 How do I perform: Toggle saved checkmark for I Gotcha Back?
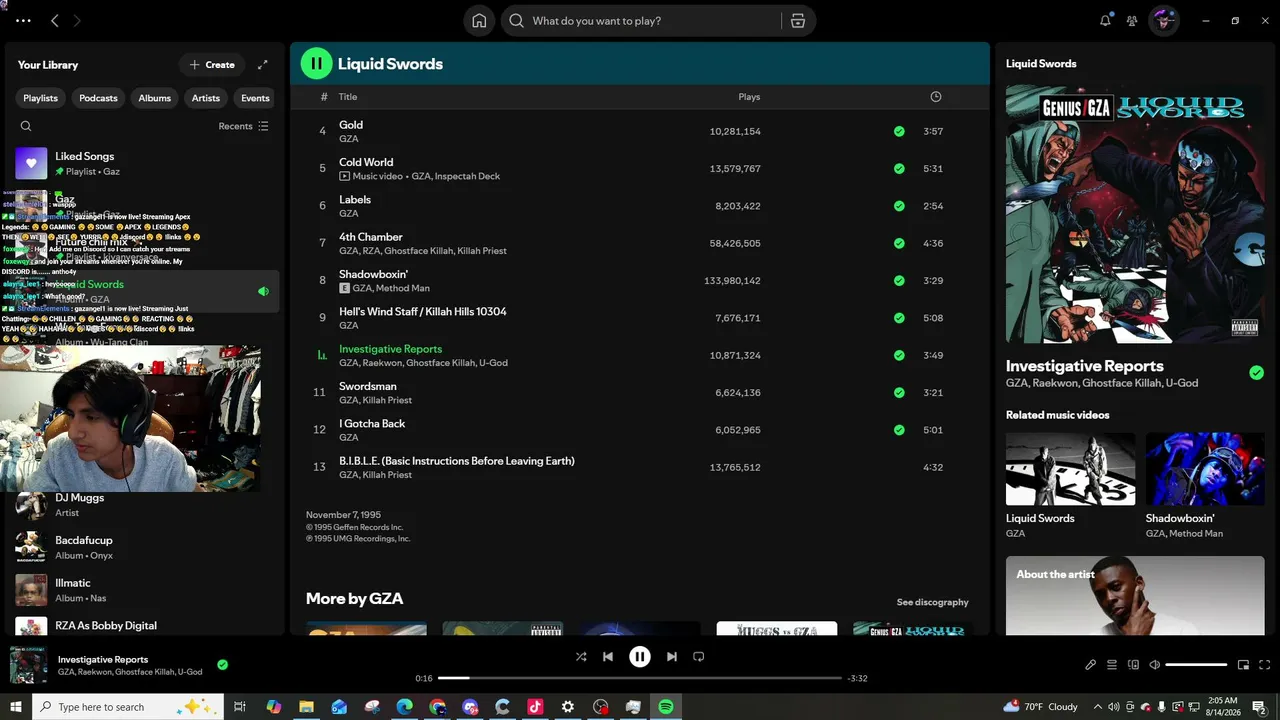click(x=899, y=430)
